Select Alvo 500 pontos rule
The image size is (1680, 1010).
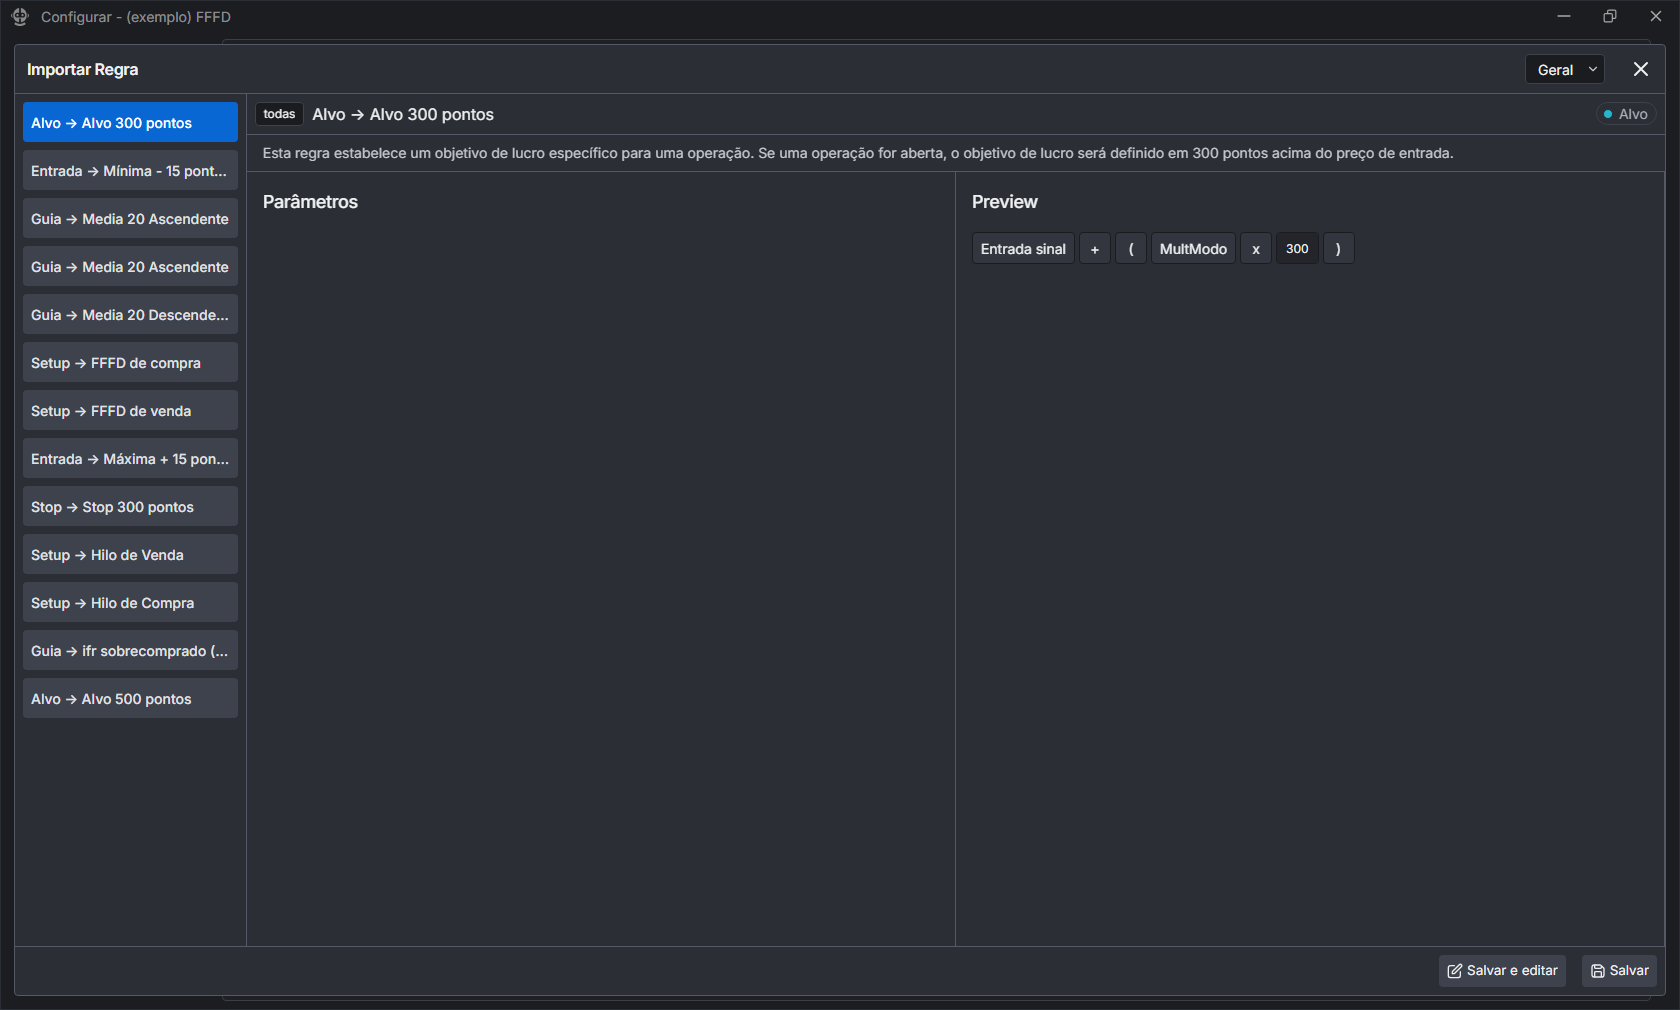pos(130,699)
